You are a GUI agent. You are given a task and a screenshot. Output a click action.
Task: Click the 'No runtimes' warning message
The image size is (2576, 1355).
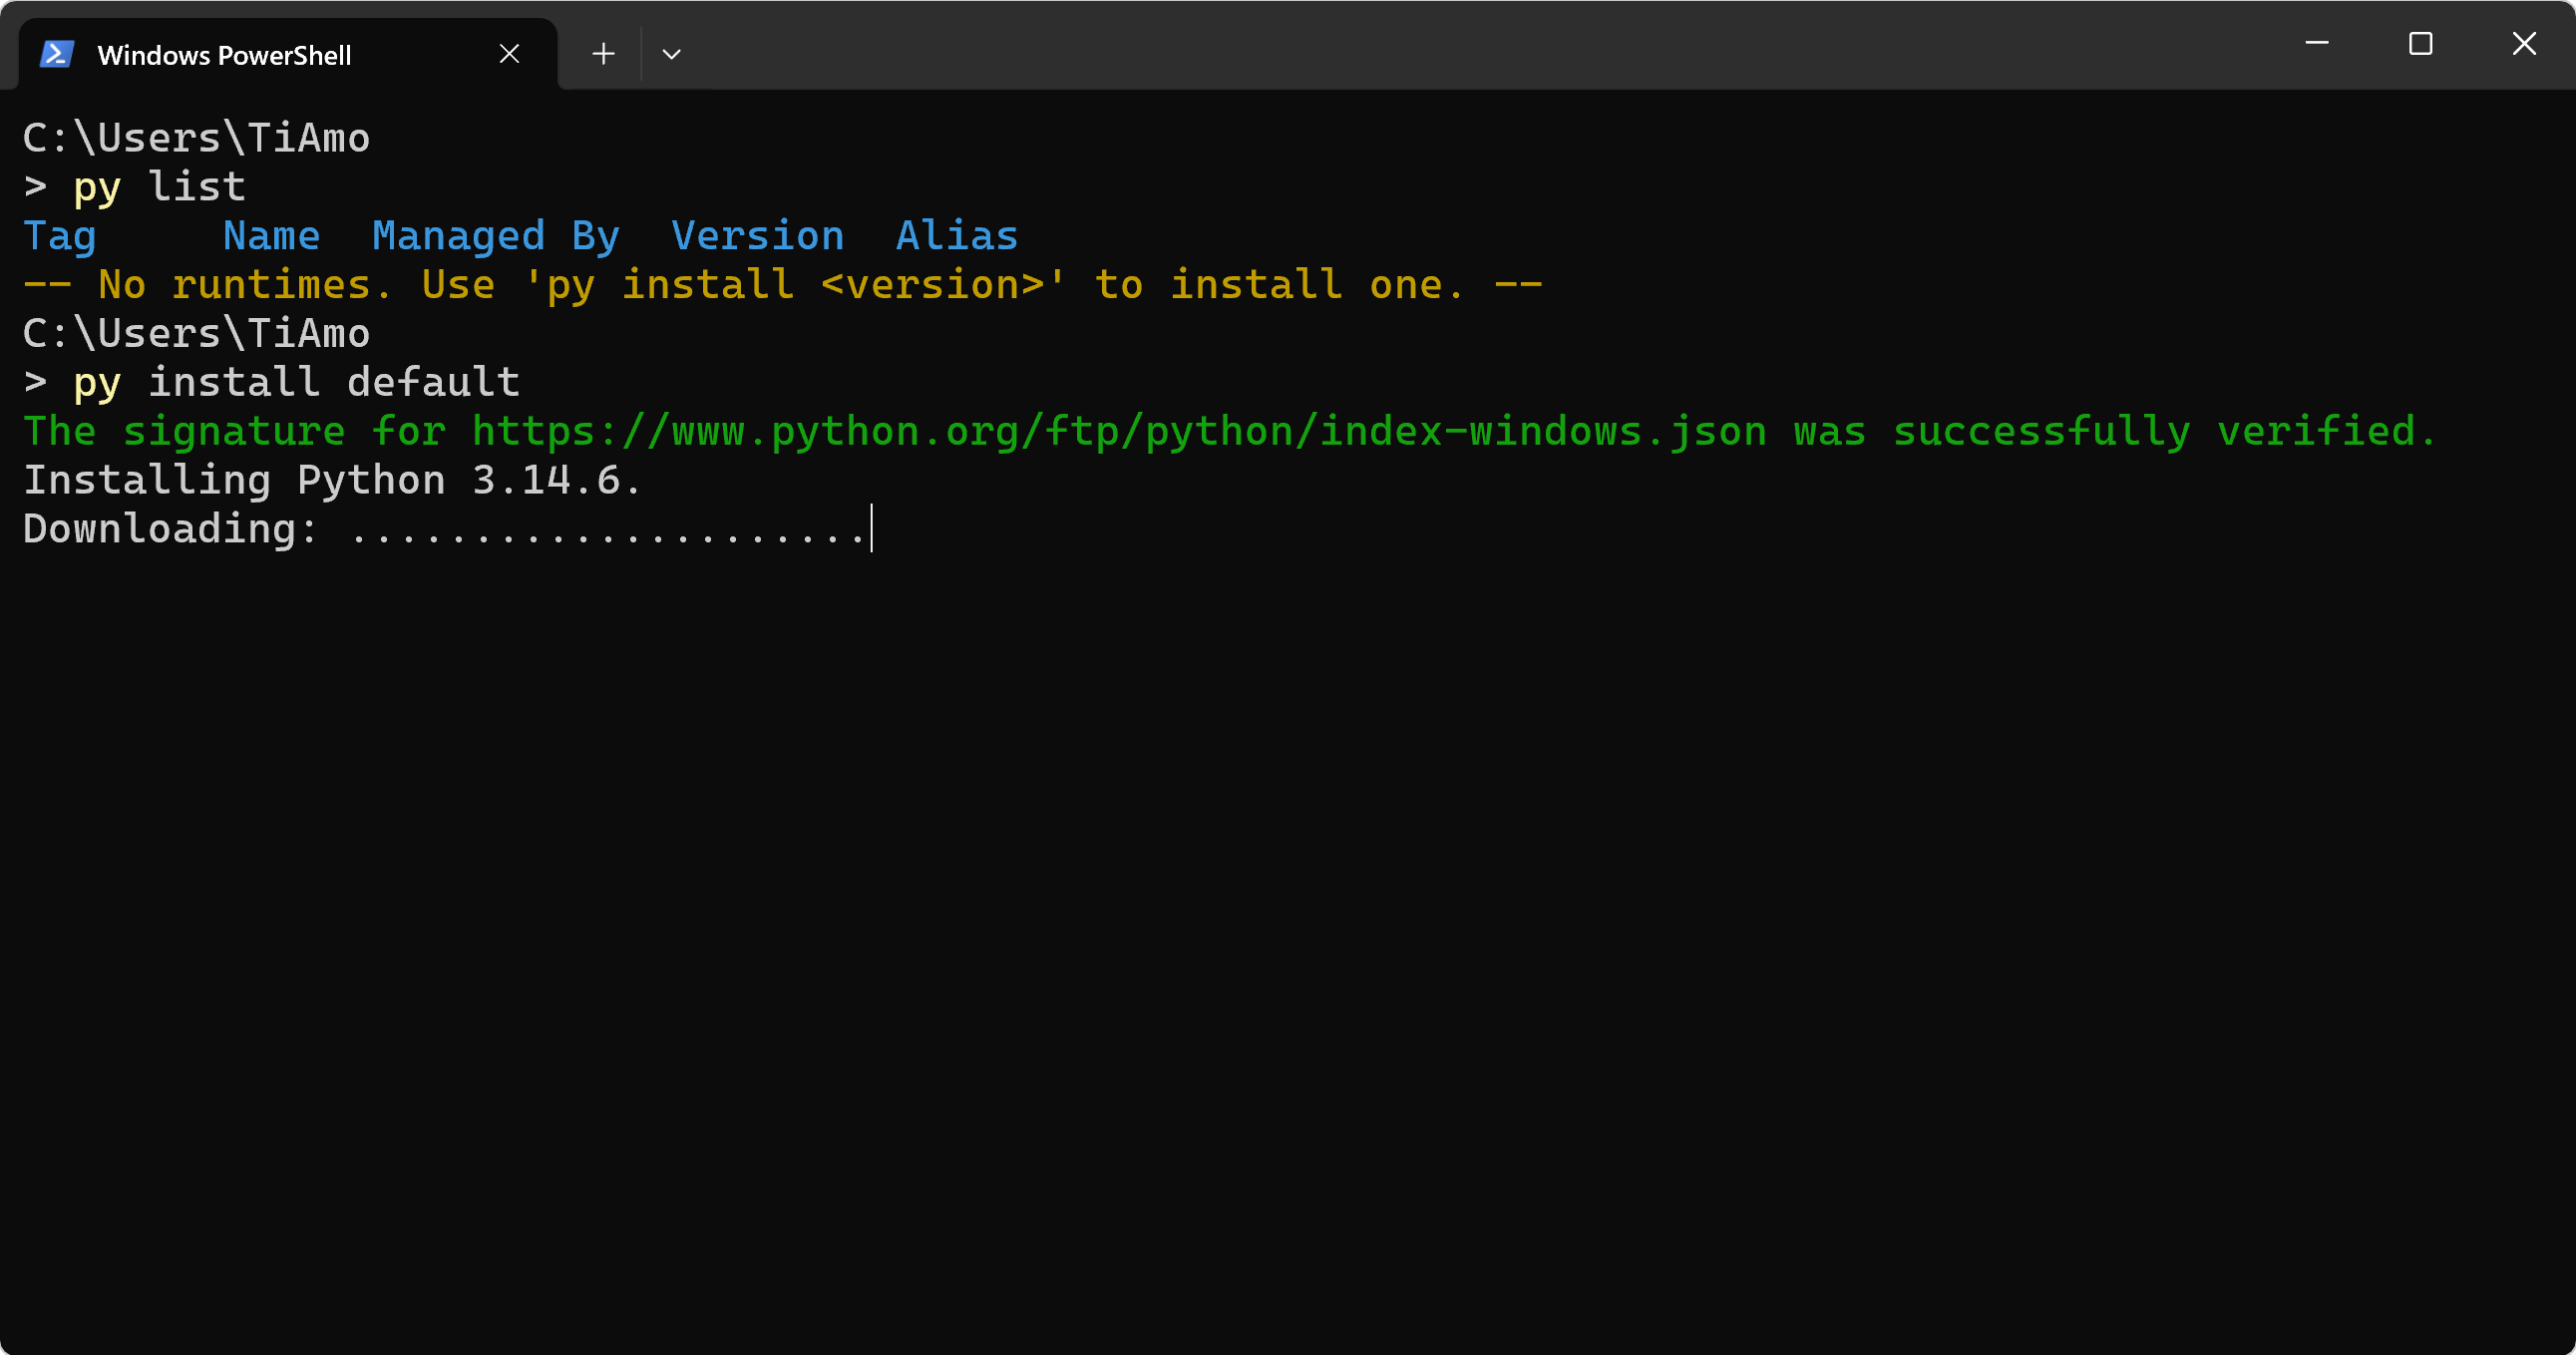[782, 285]
